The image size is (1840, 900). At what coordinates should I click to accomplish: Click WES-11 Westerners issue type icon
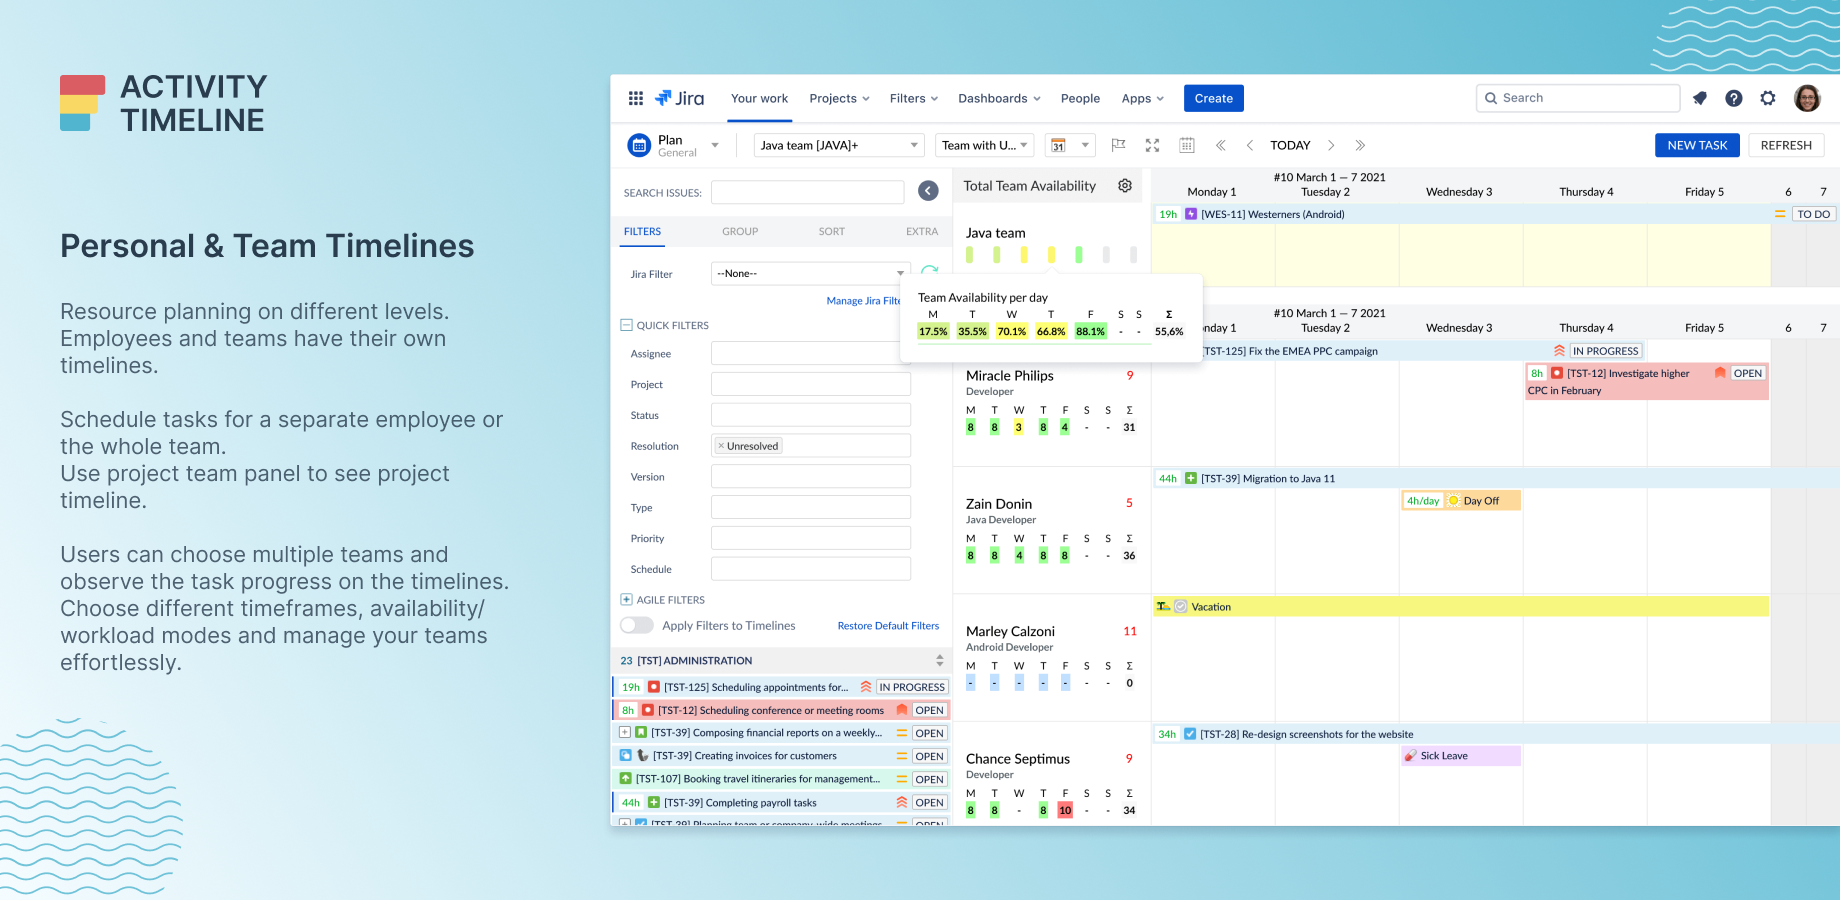(x=1191, y=214)
